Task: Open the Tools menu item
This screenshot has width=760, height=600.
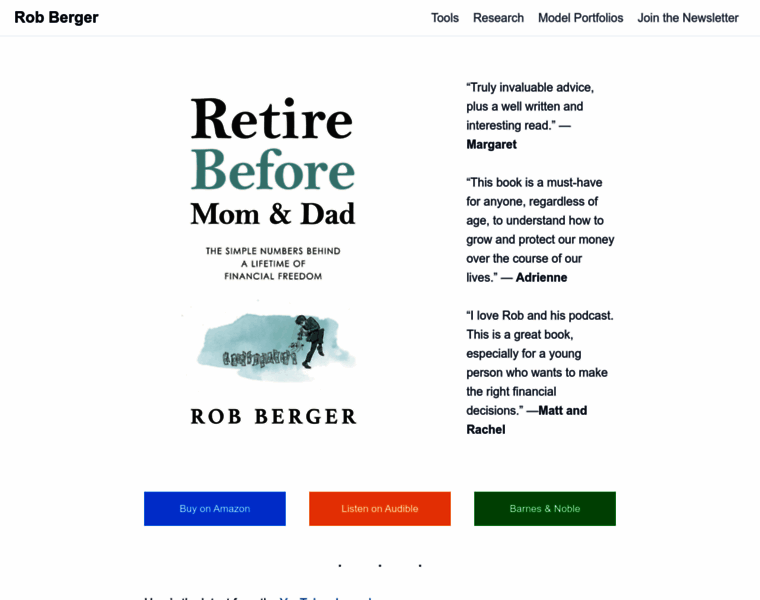Action: click(x=444, y=18)
